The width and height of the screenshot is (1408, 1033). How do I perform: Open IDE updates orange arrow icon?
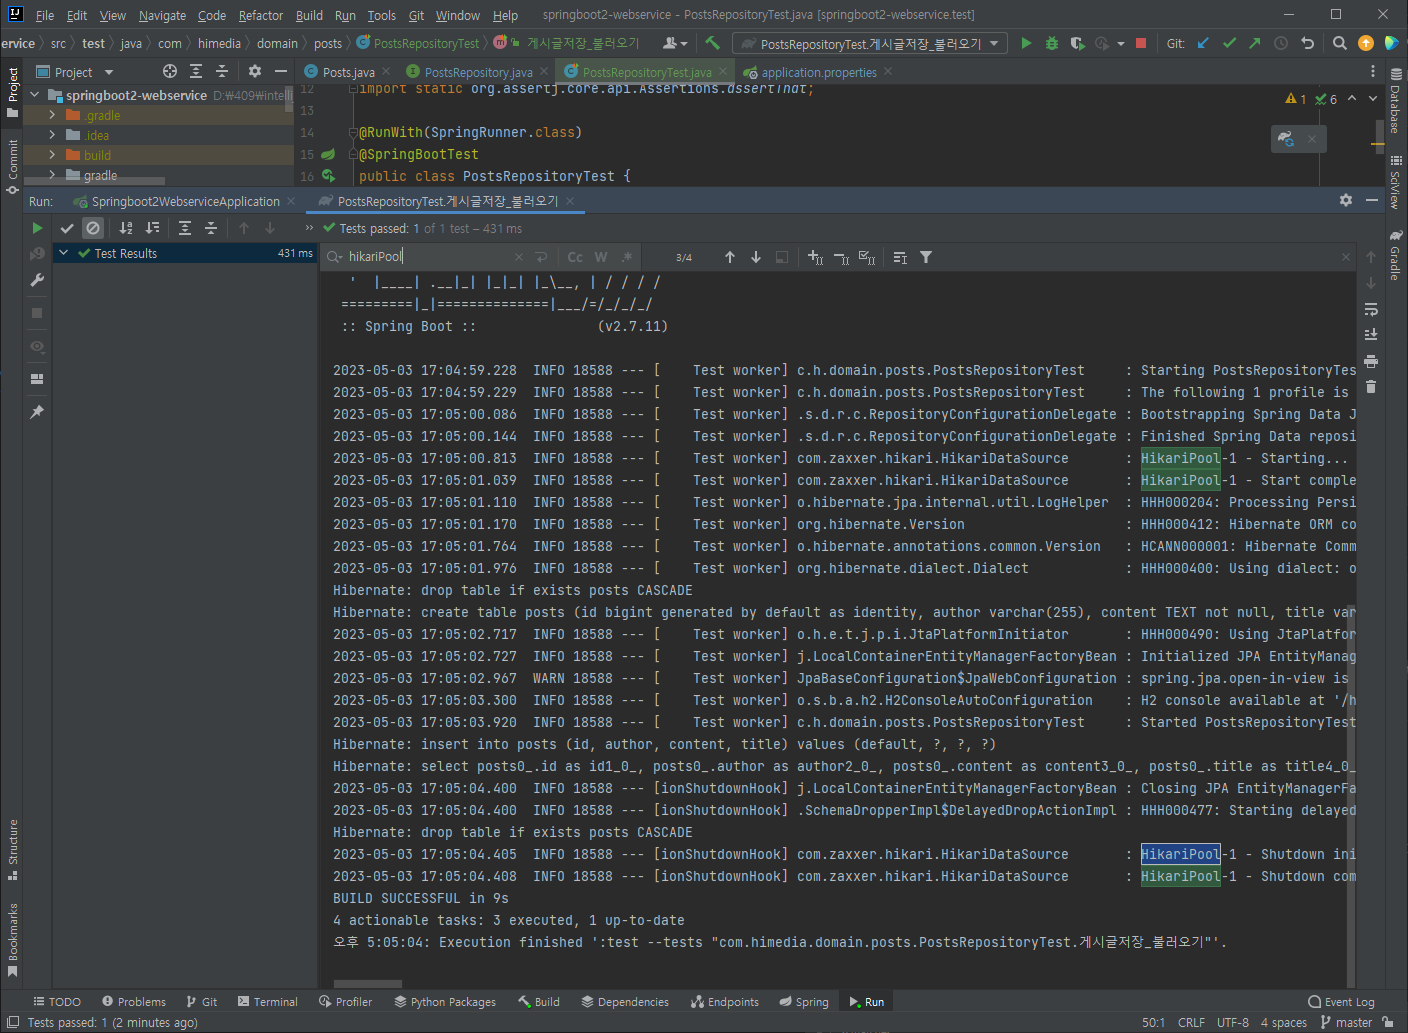1366,43
